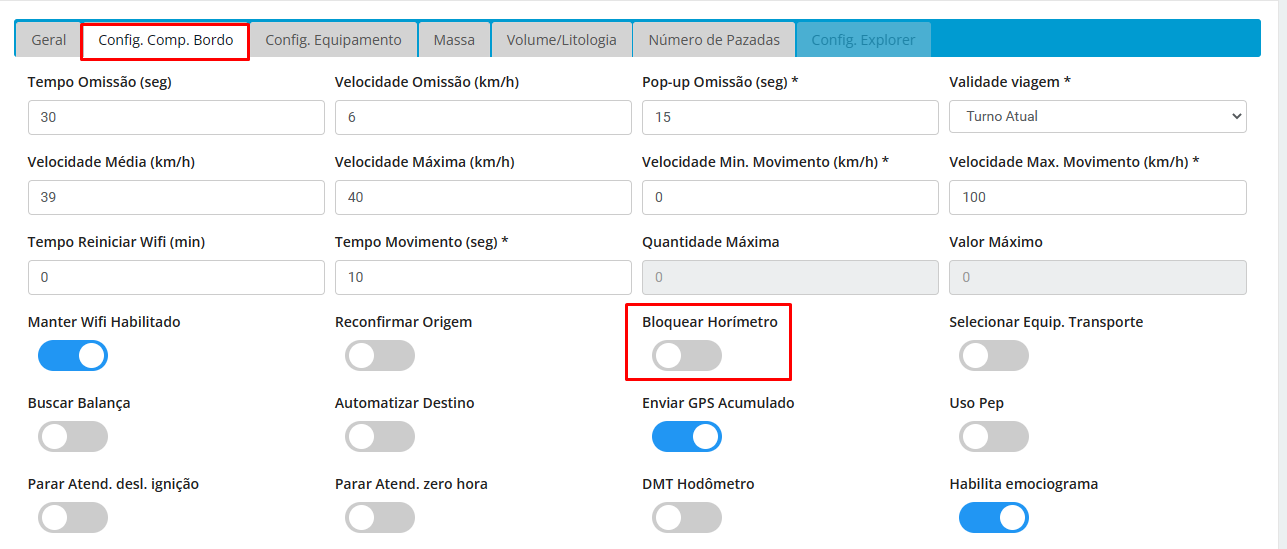The image size is (1287, 549).
Task: Toggle Buscar Balança on
Action: click(x=73, y=437)
